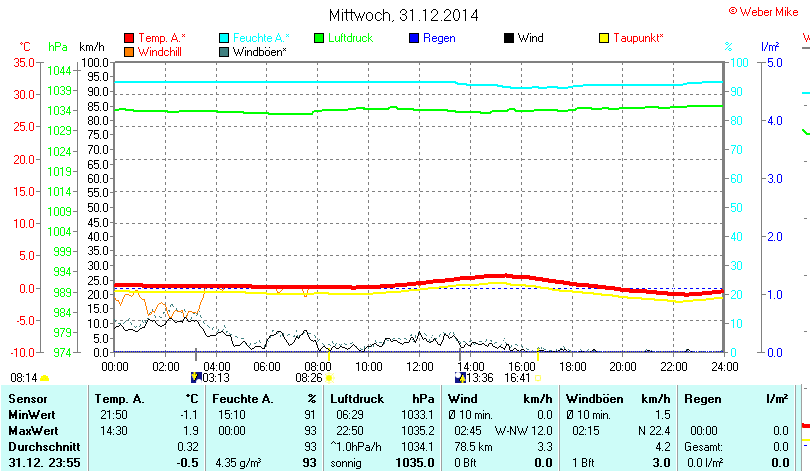The width and height of the screenshot is (810, 471).
Task: Click the Windböen* legend label
Action: point(259,52)
